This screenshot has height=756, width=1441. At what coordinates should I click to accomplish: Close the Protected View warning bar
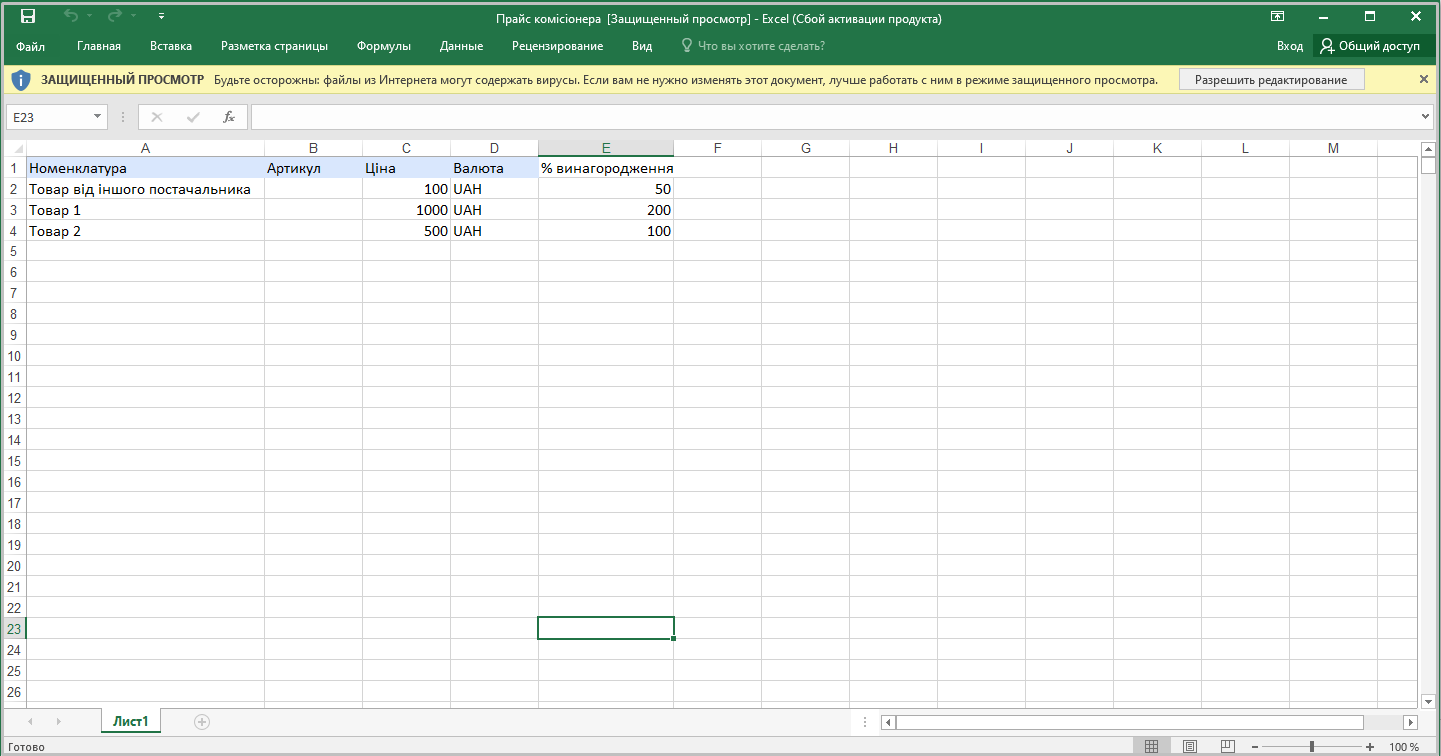[1424, 79]
